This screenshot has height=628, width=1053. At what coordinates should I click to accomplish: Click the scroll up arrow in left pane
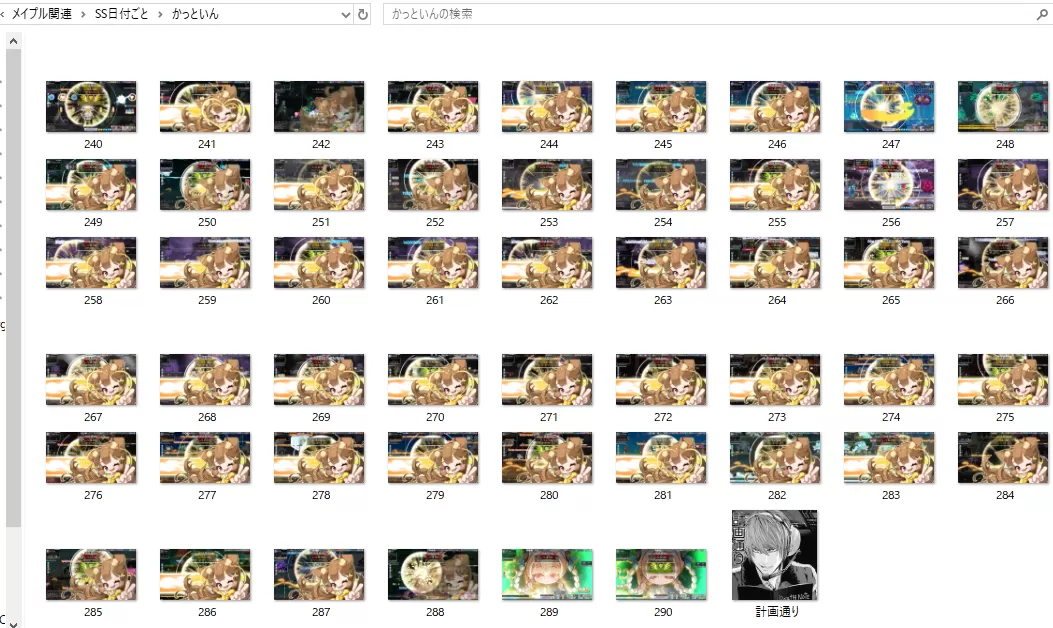[13, 41]
